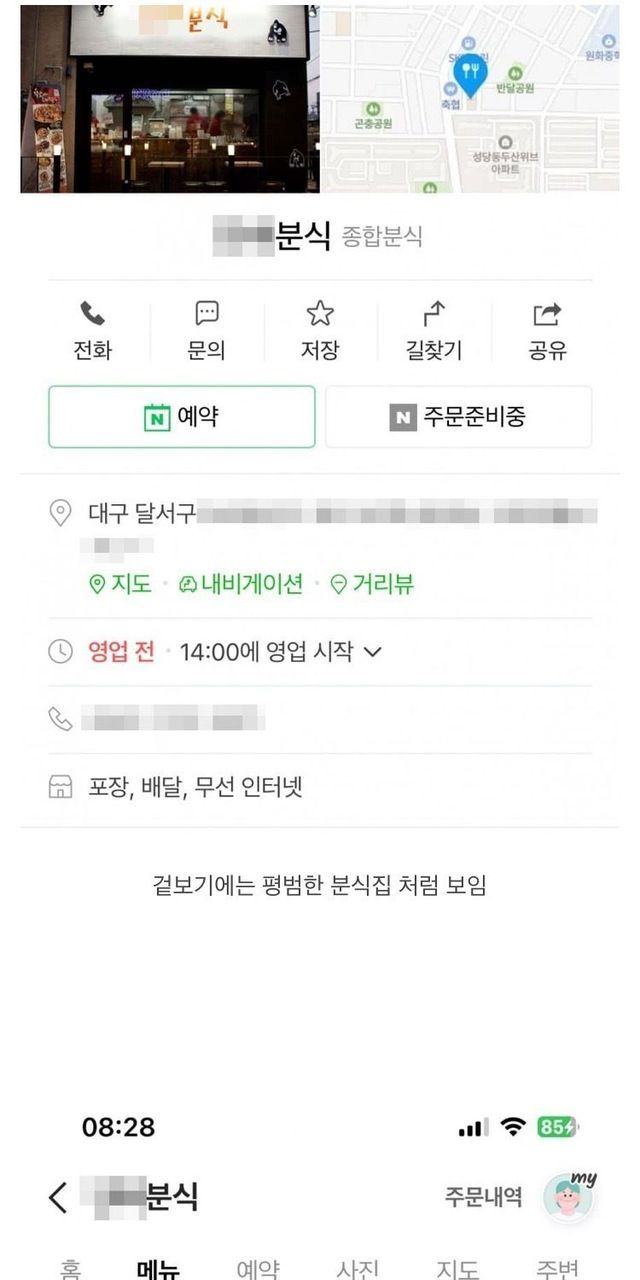
Task: Tap the share (공유) icon
Action: (547, 315)
